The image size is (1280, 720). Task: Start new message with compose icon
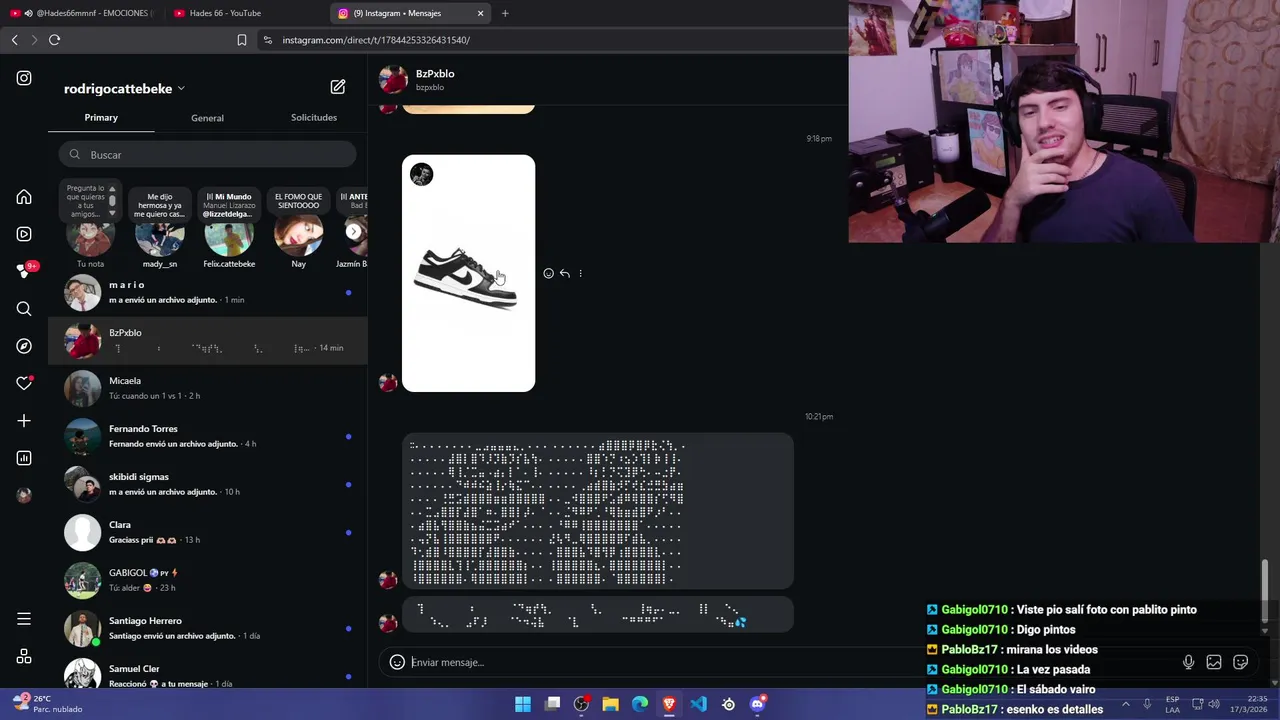pos(338,87)
